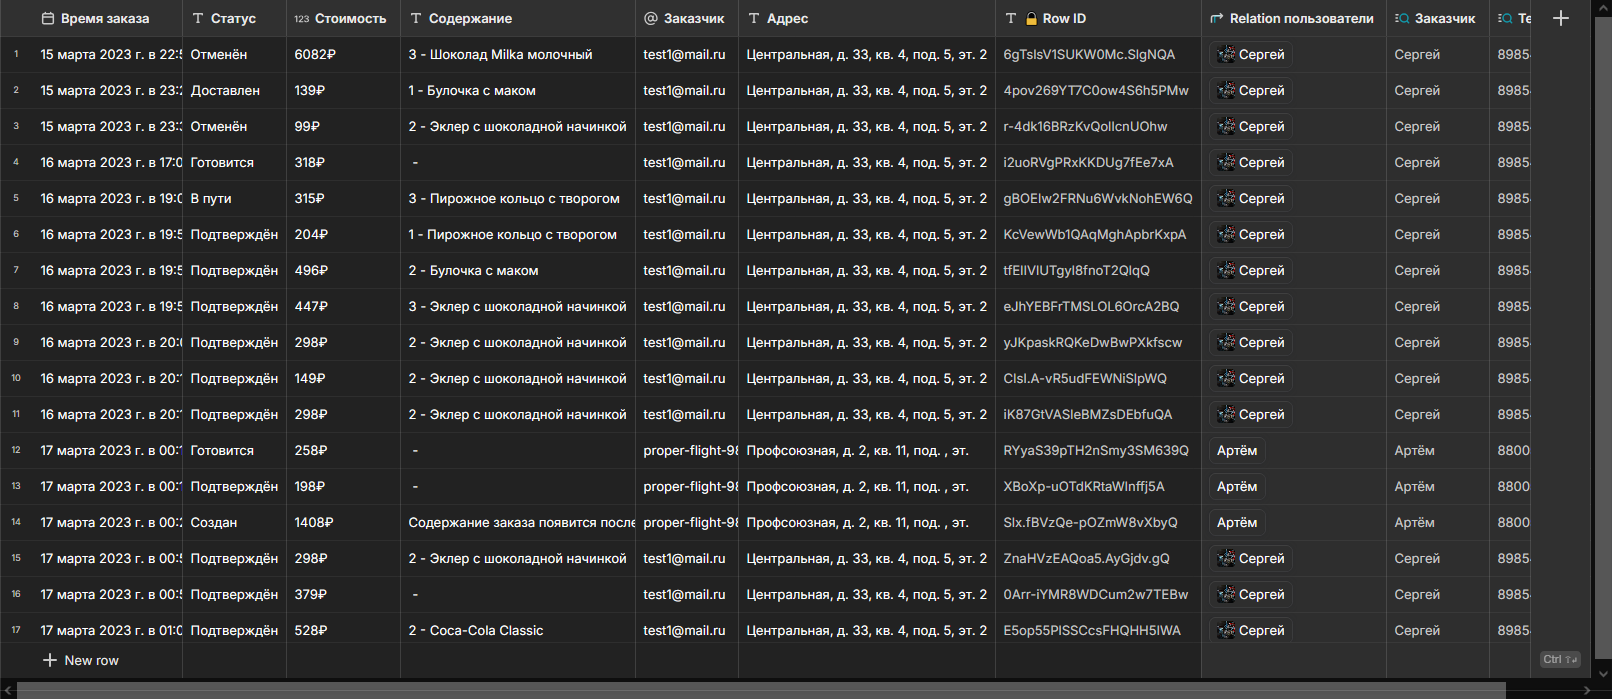Click the horizontal scrollbar at the bottom

(x=760, y=690)
